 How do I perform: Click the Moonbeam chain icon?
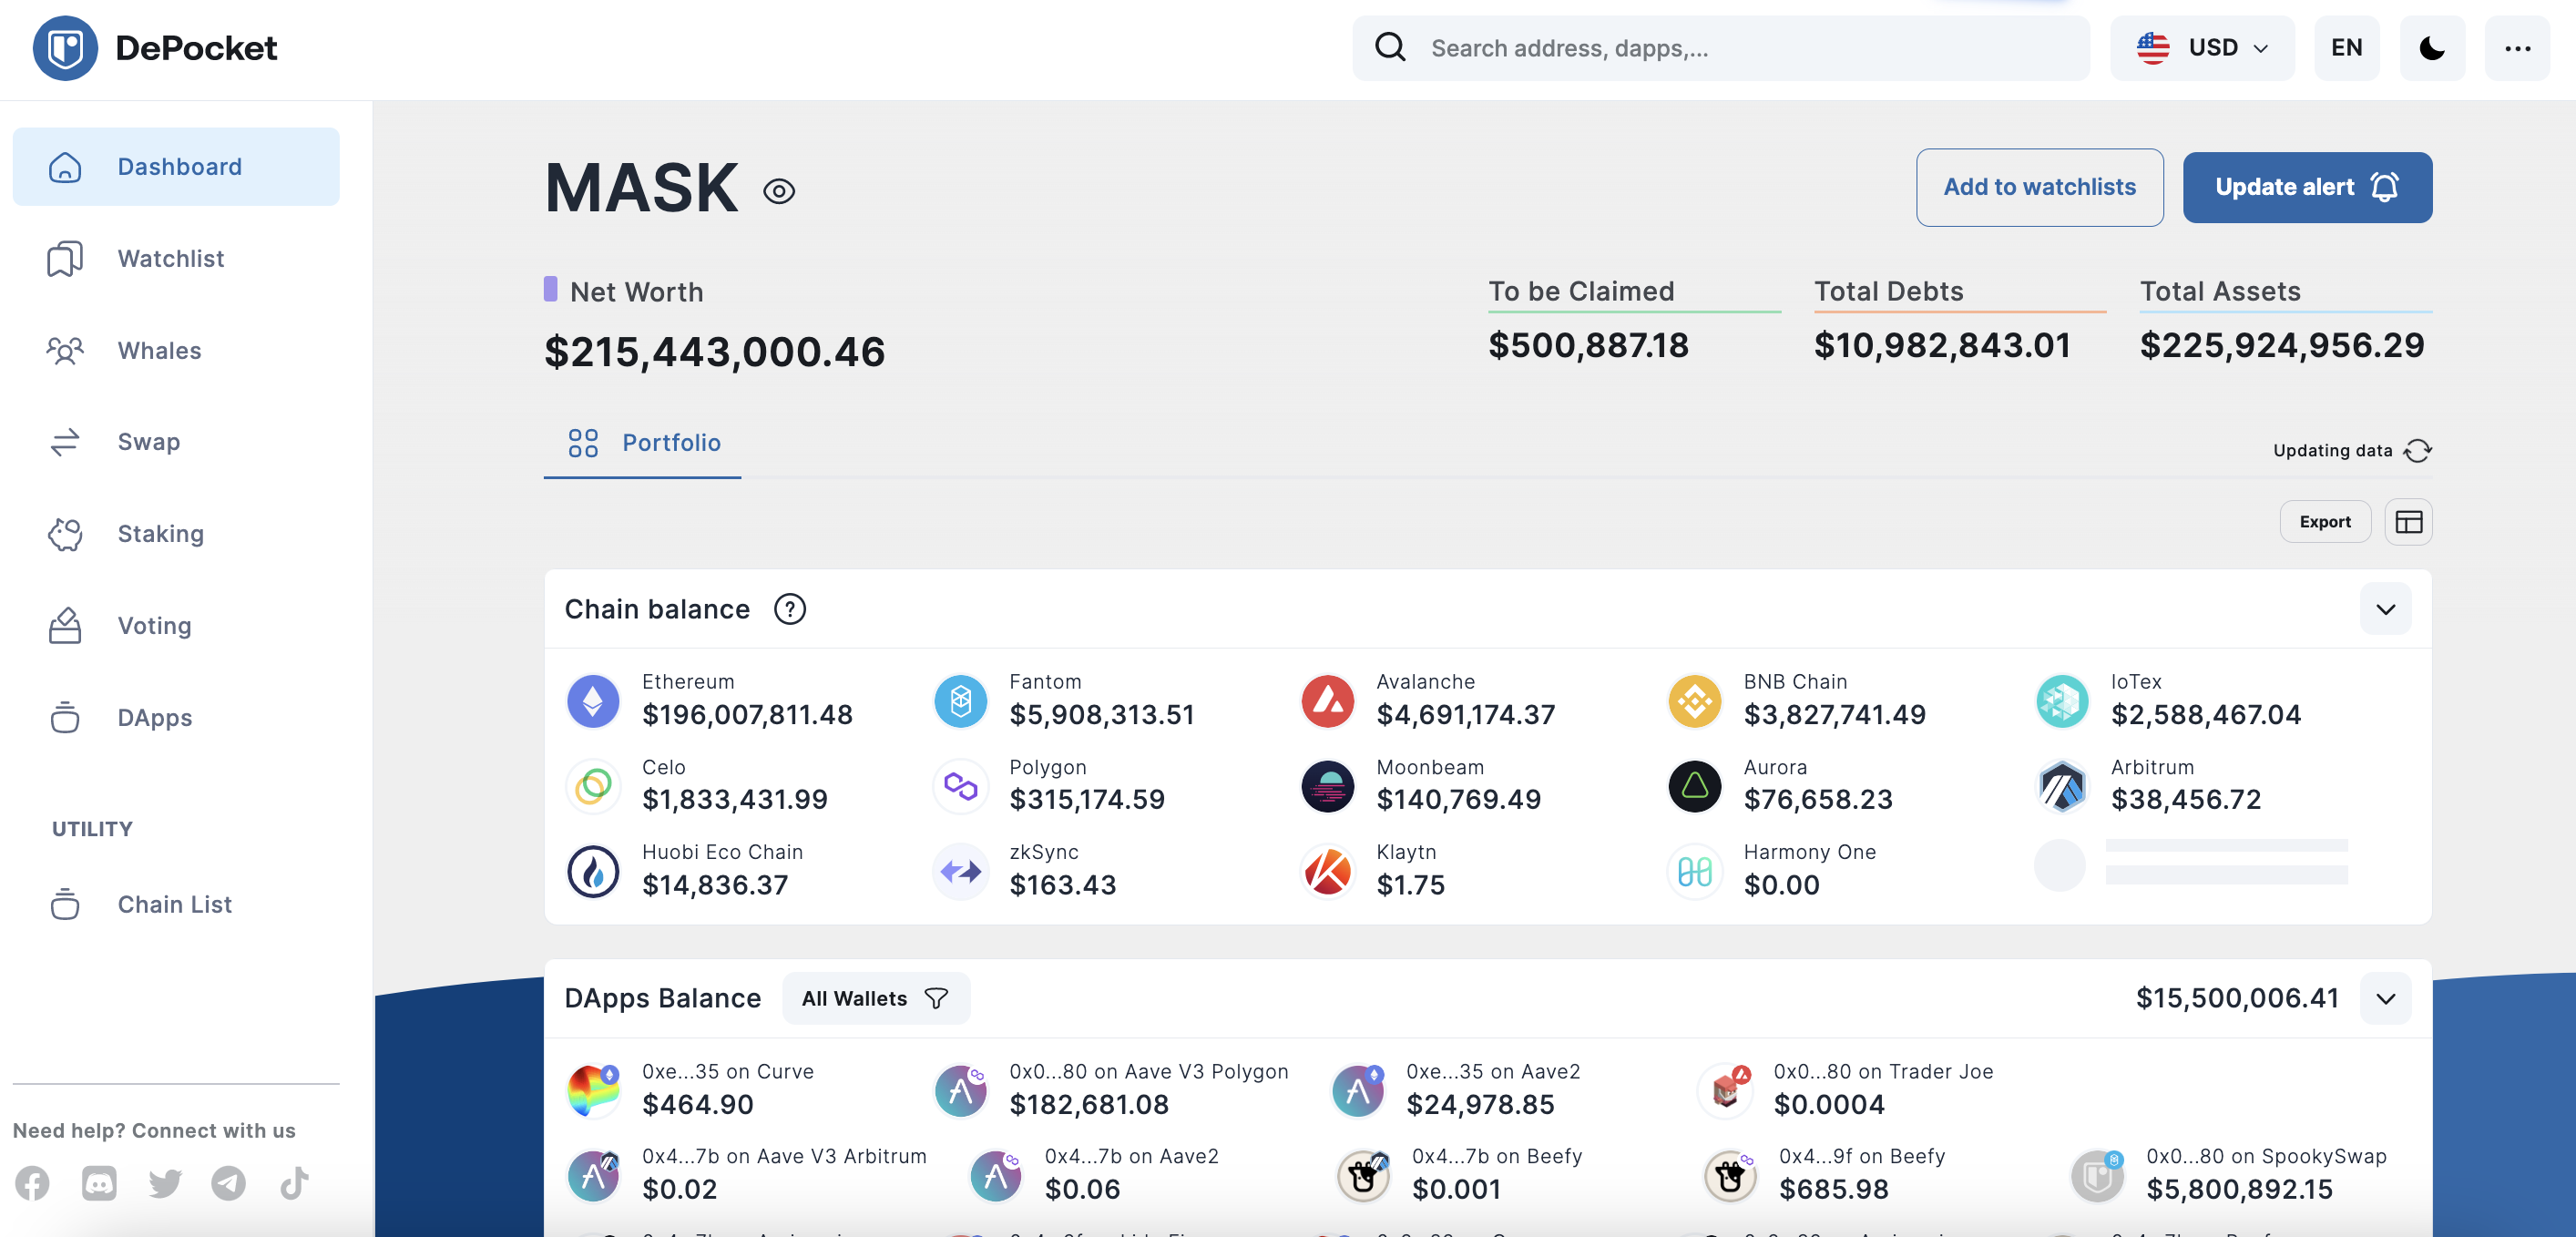tap(1327, 786)
